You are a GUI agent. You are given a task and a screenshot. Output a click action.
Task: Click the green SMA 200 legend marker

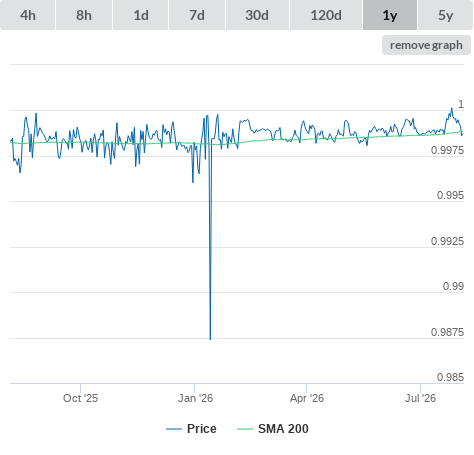coord(245,429)
